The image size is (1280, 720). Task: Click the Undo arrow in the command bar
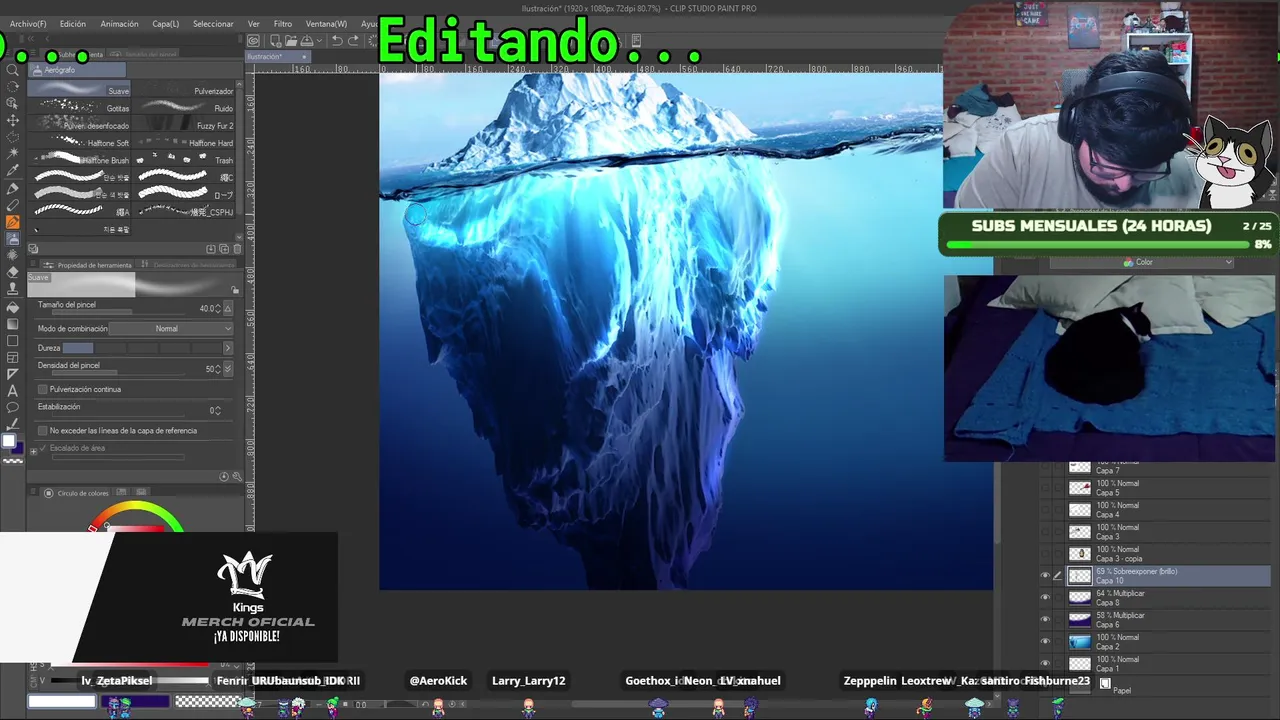pos(337,41)
